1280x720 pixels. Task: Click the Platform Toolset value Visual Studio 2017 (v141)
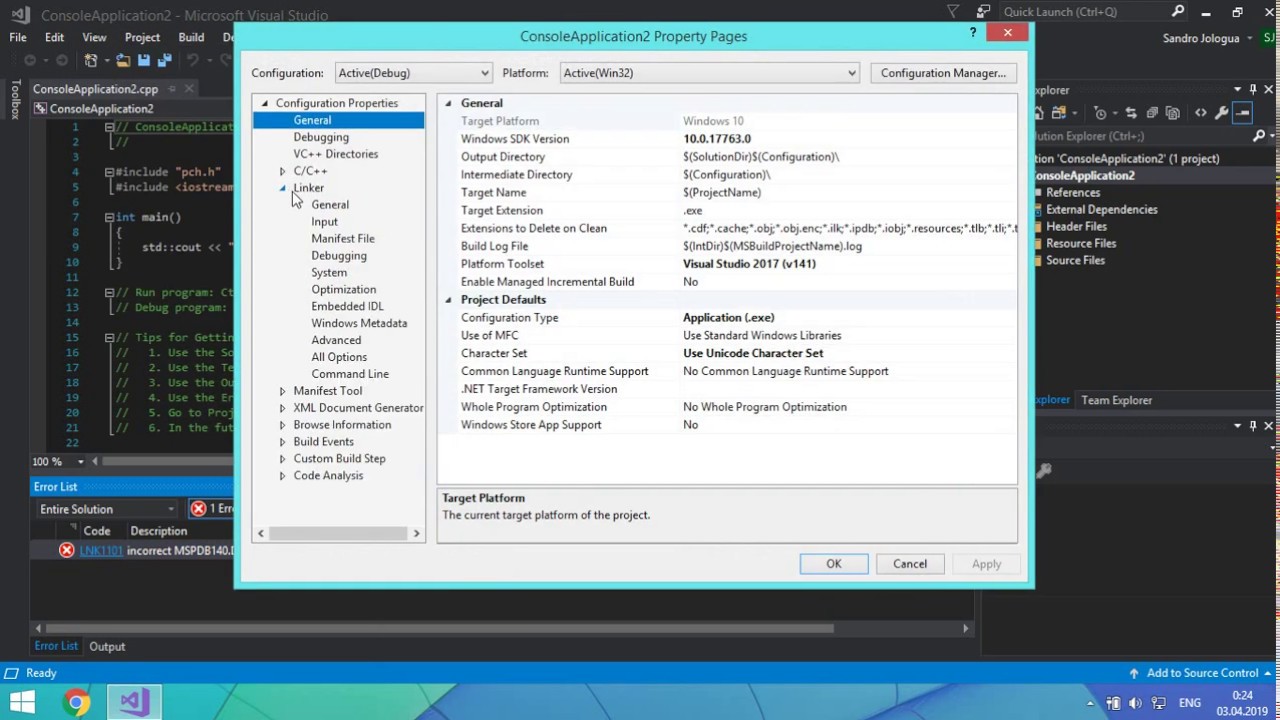pyautogui.click(x=749, y=264)
